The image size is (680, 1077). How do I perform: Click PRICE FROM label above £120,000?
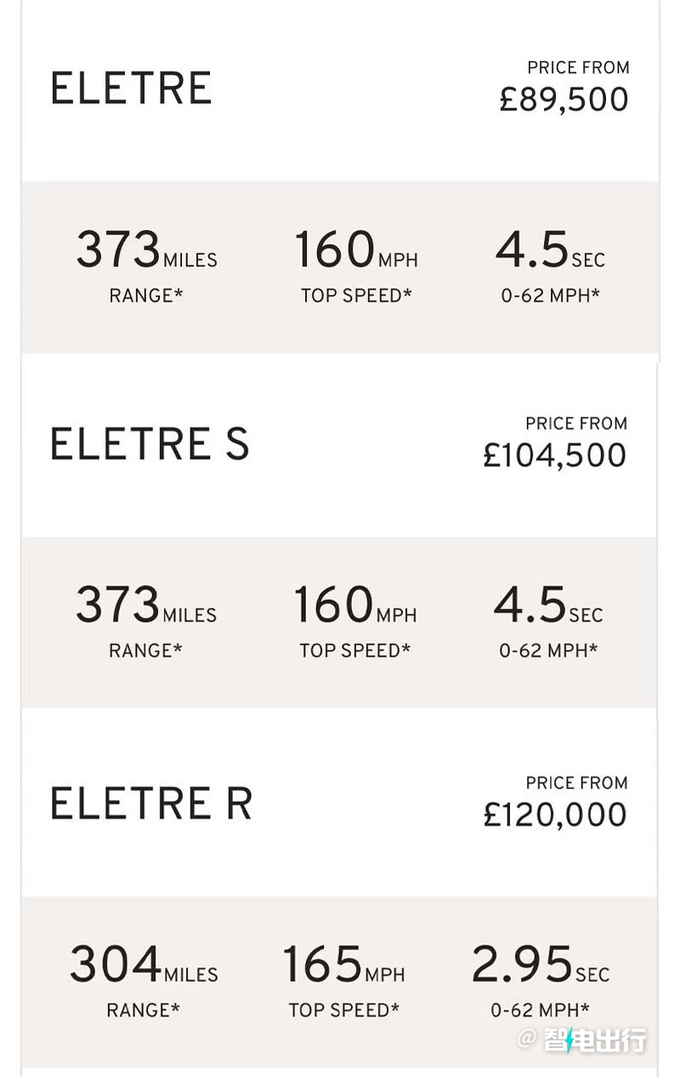(576, 782)
